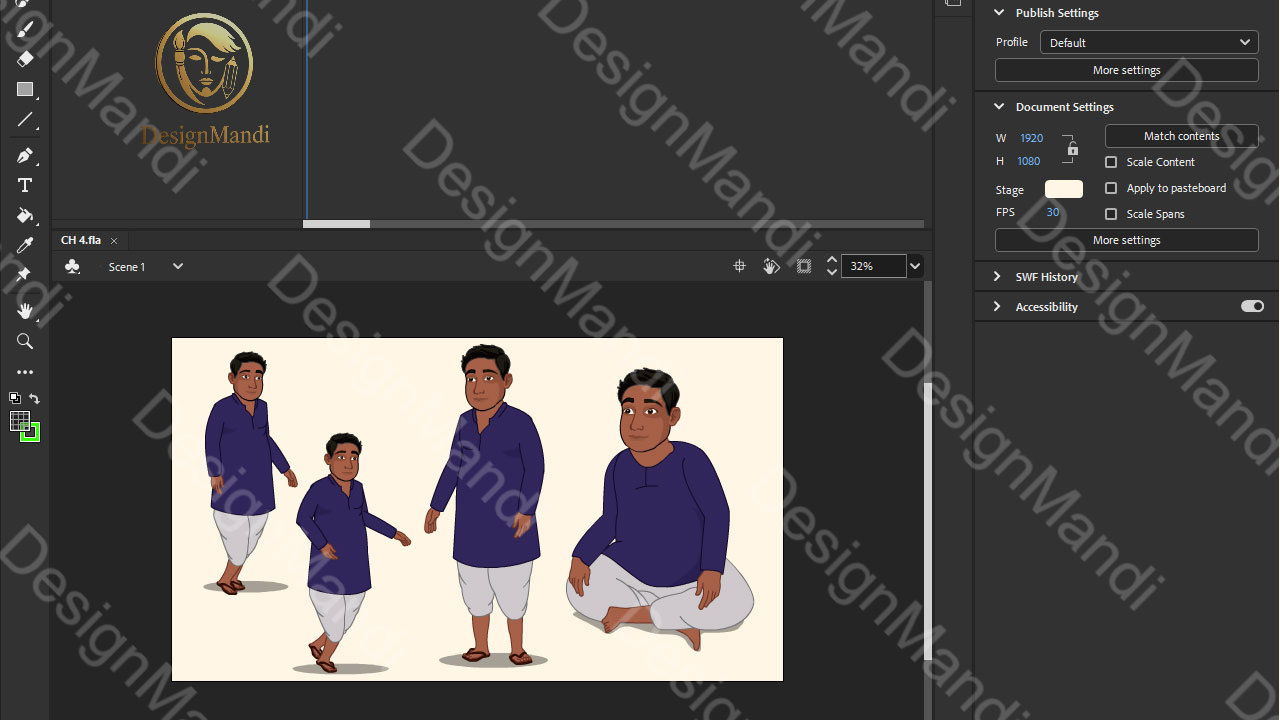
Task: Activate the Zoom tool
Action: 25,341
